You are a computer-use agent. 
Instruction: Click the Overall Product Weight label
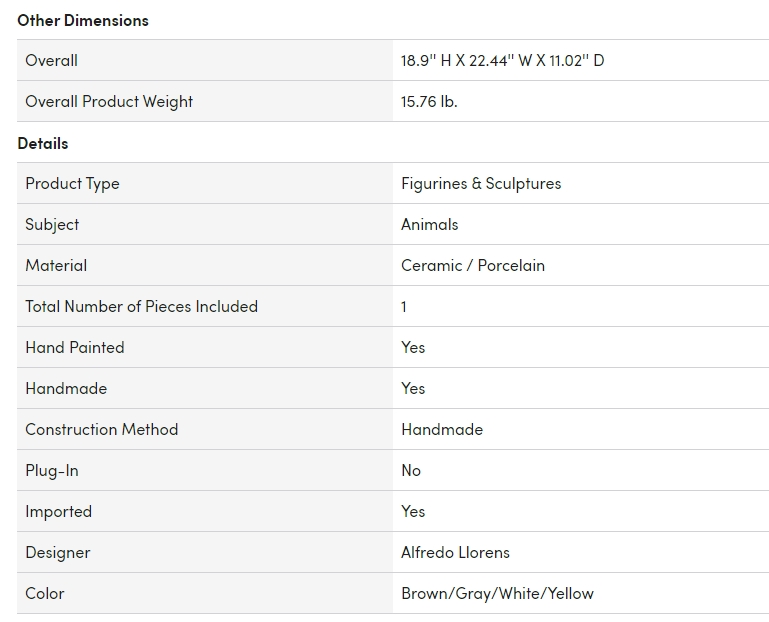(109, 101)
